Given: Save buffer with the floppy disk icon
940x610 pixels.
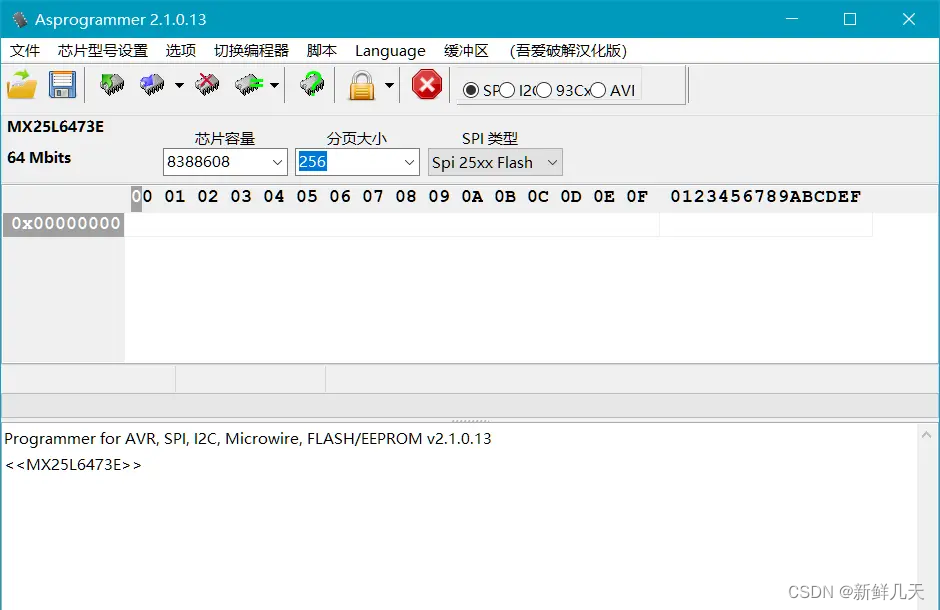Looking at the screenshot, I should [62, 84].
